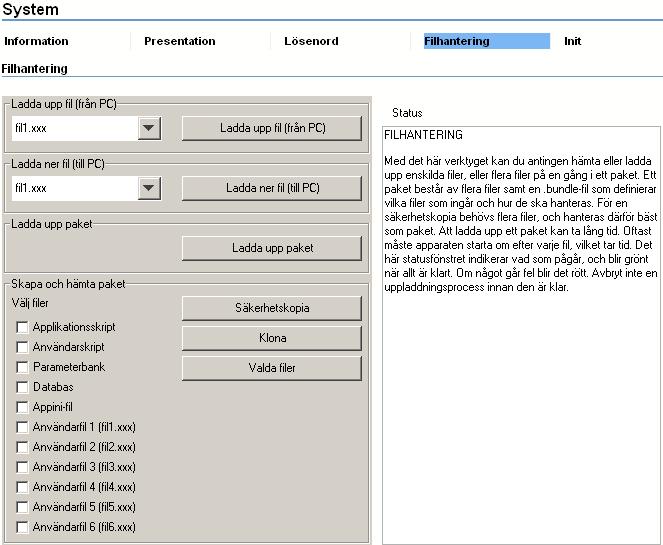Click the System page heading
The image size is (663, 545).
(x=30, y=9)
